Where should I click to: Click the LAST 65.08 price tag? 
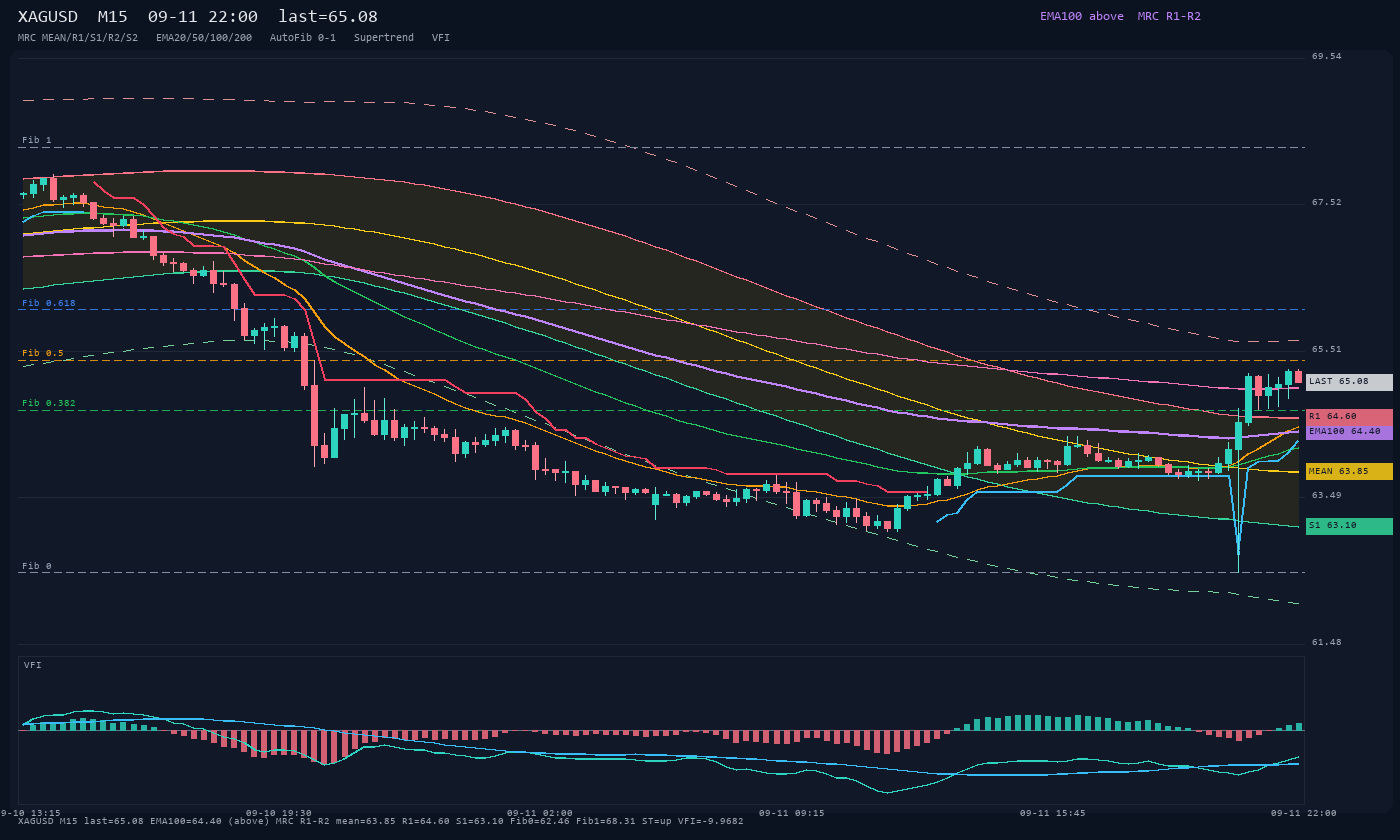1349,382
